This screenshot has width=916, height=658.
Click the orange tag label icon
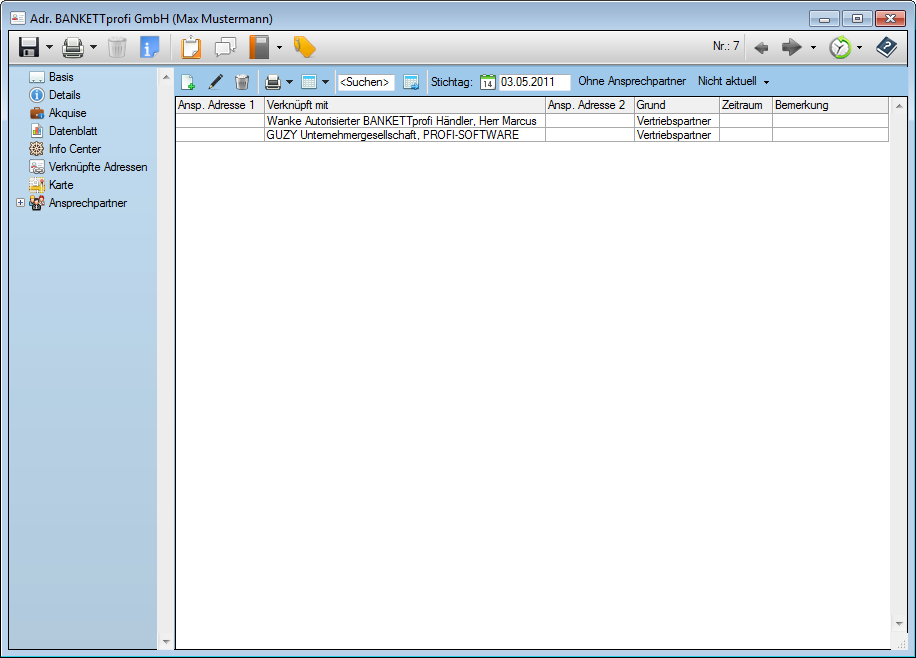(x=304, y=47)
